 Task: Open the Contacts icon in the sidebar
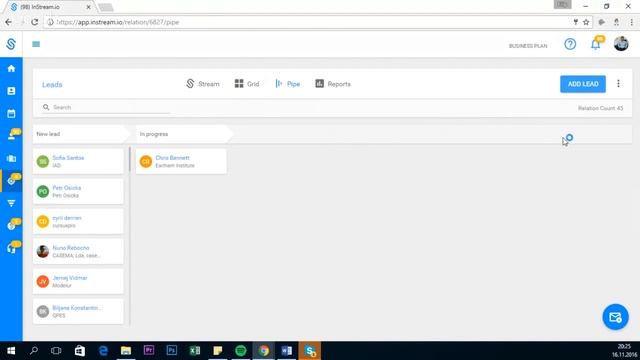[x=11, y=91]
